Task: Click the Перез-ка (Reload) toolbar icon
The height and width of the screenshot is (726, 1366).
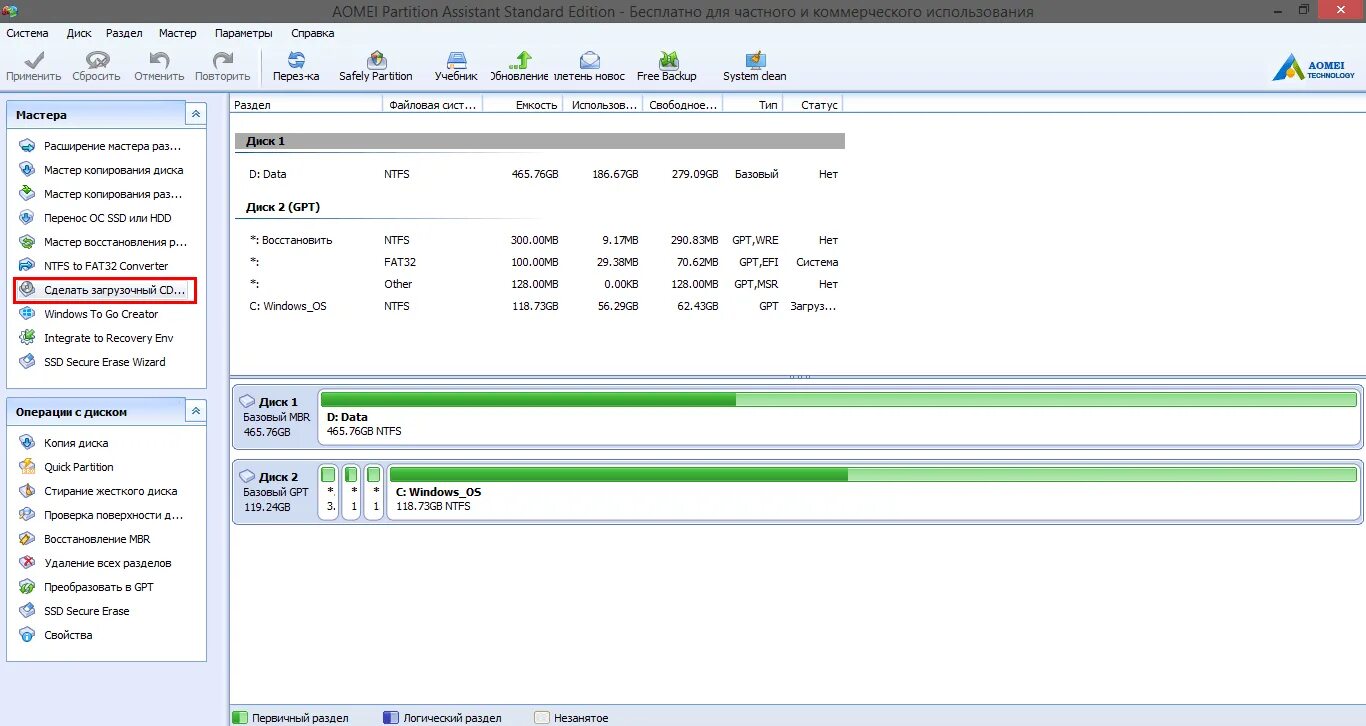Action: 296,66
